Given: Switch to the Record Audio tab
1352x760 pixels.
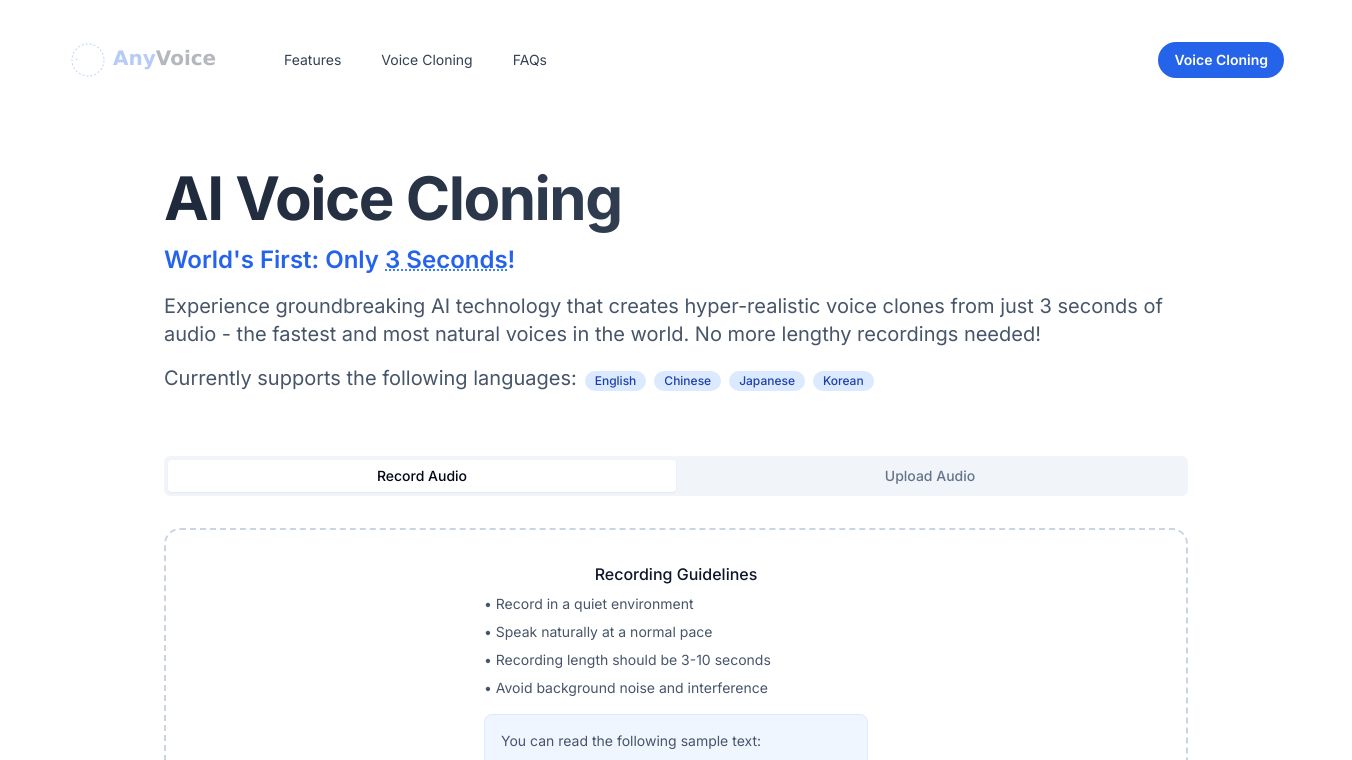Looking at the screenshot, I should point(421,476).
